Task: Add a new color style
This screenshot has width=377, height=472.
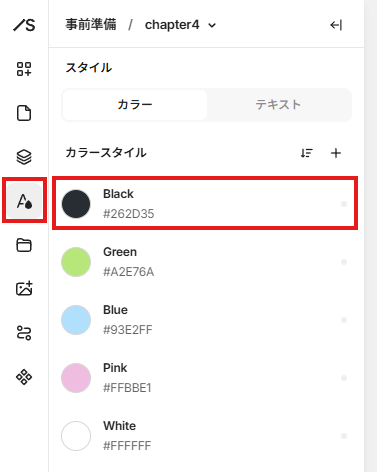Action: [336, 153]
